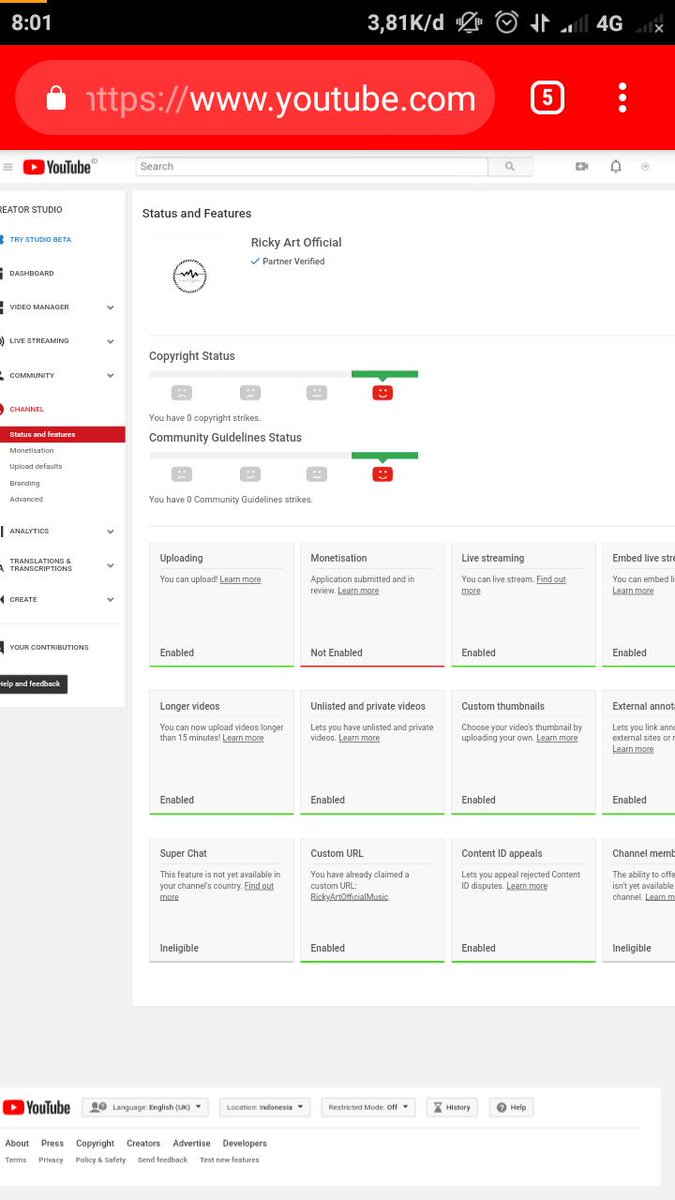Click Learn more in Longer videos card
Image resolution: width=675 pixels, height=1200 pixels.
coord(243,738)
